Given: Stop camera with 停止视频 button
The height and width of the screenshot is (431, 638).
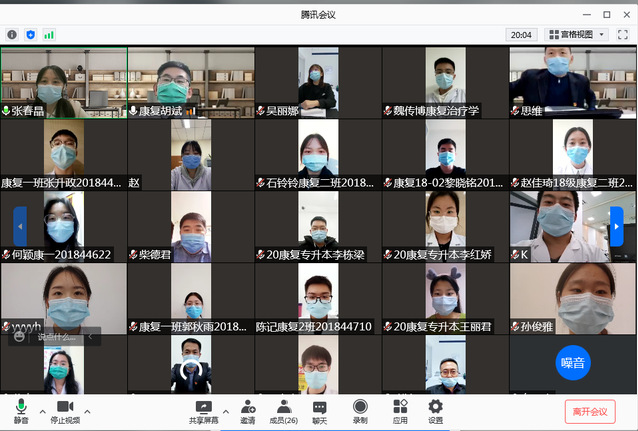Looking at the screenshot, I should tap(66, 410).
